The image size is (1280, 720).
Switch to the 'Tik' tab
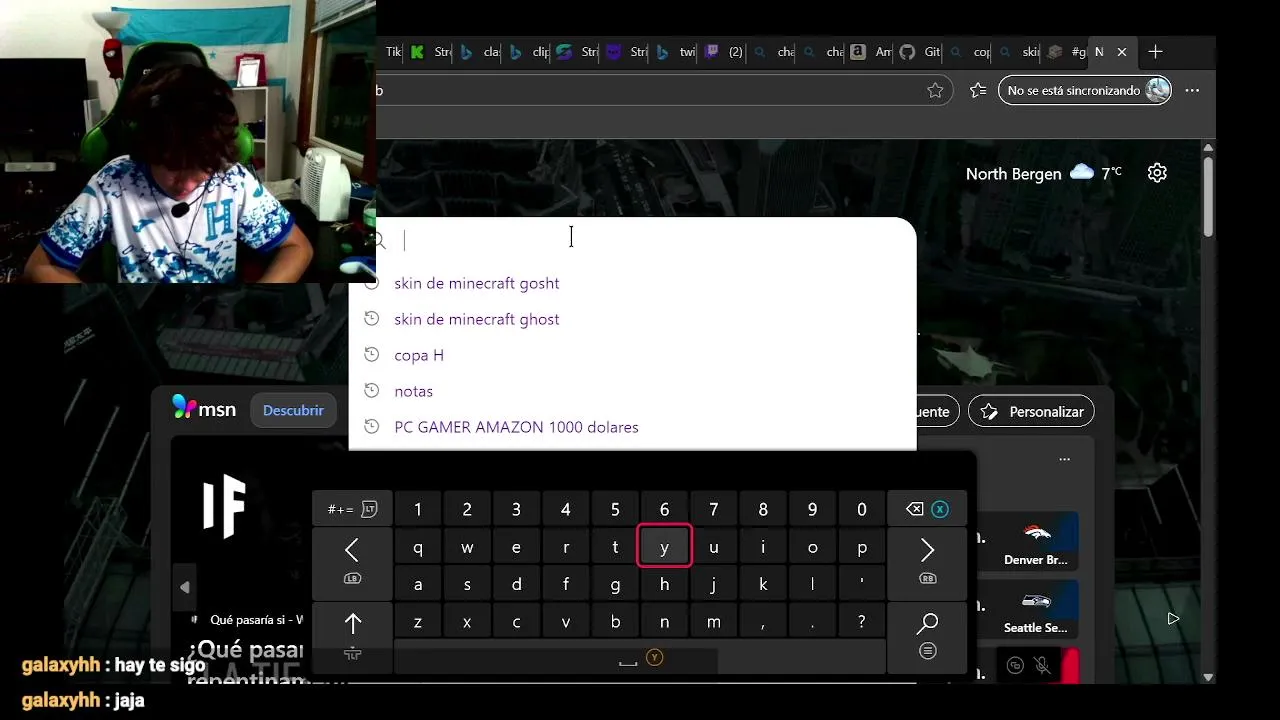point(392,52)
